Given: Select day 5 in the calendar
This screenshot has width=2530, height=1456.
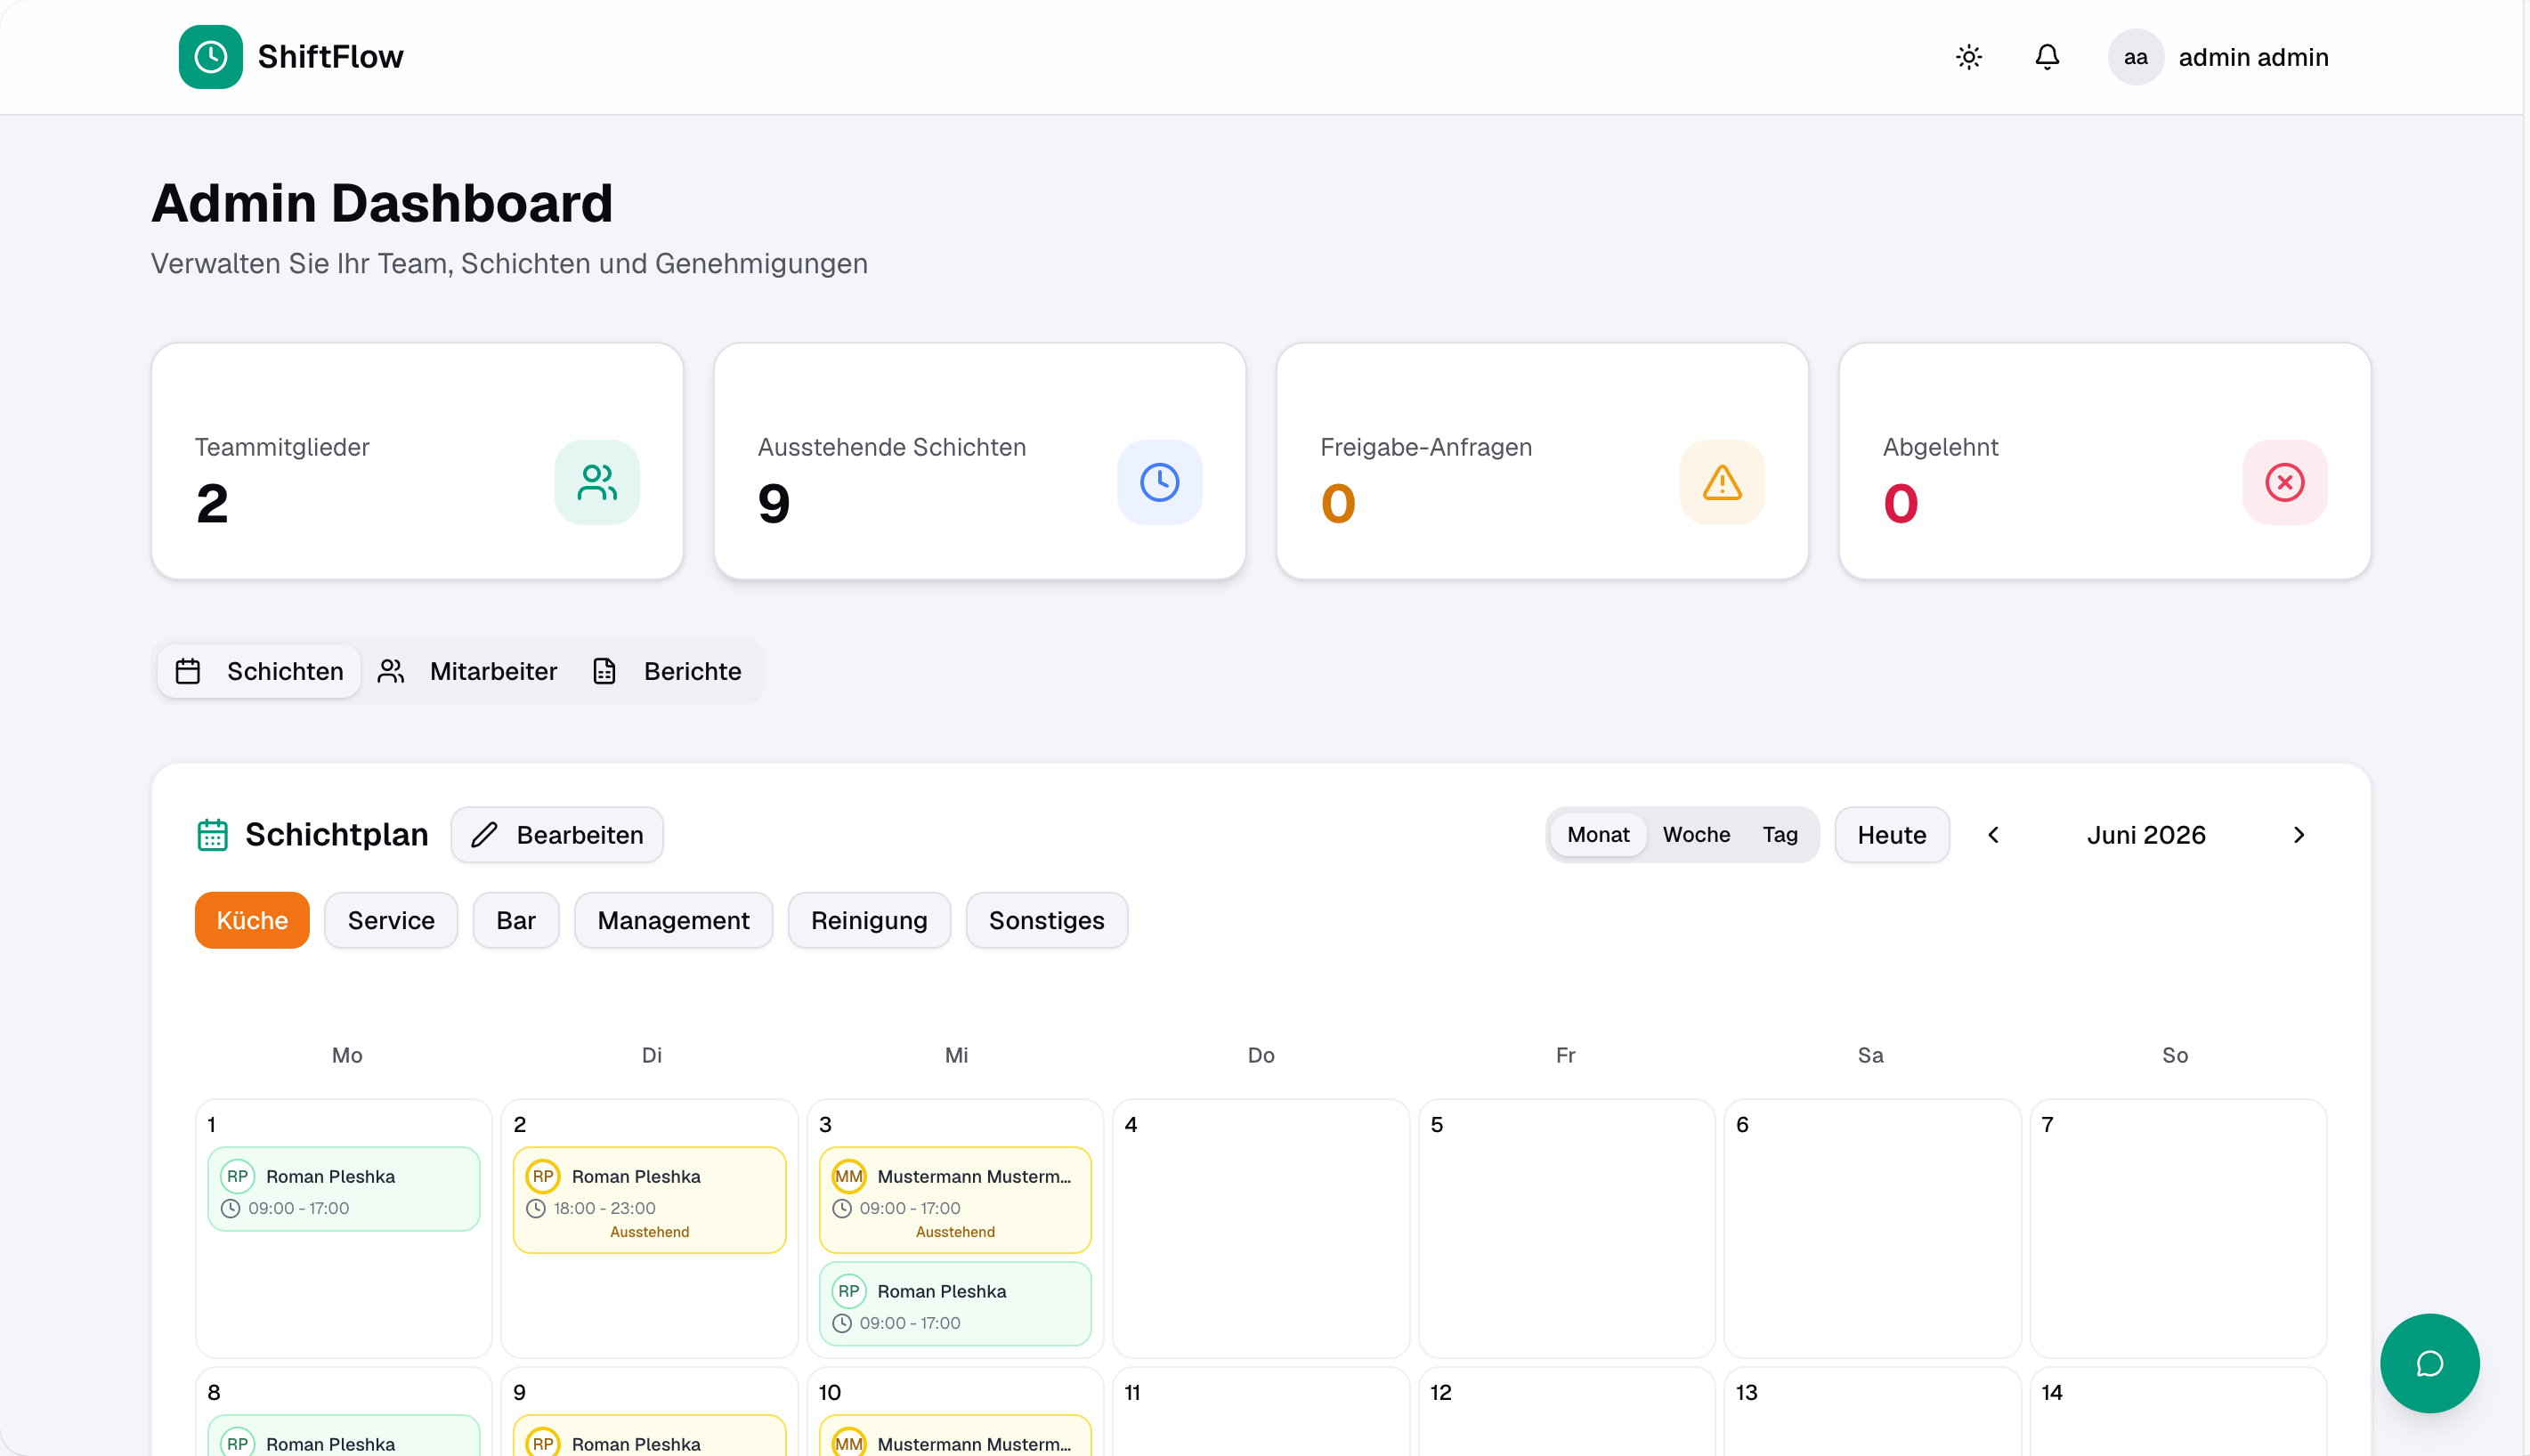Looking at the screenshot, I should point(1567,1228).
